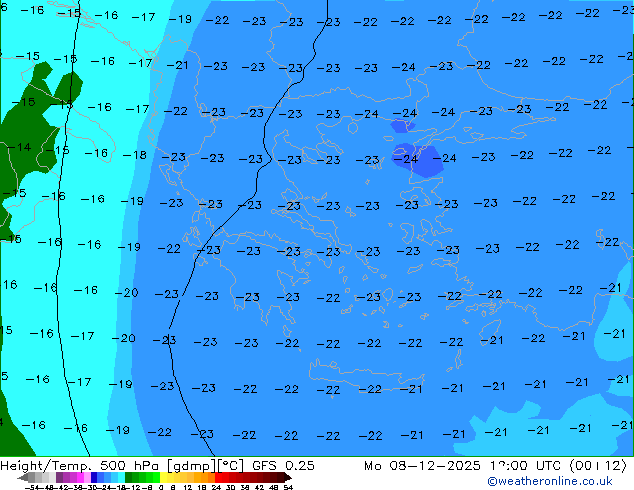
Task: Click the chart title 'Height/Temp. 500 hPa'
Action: pyautogui.click(x=80, y=466)
